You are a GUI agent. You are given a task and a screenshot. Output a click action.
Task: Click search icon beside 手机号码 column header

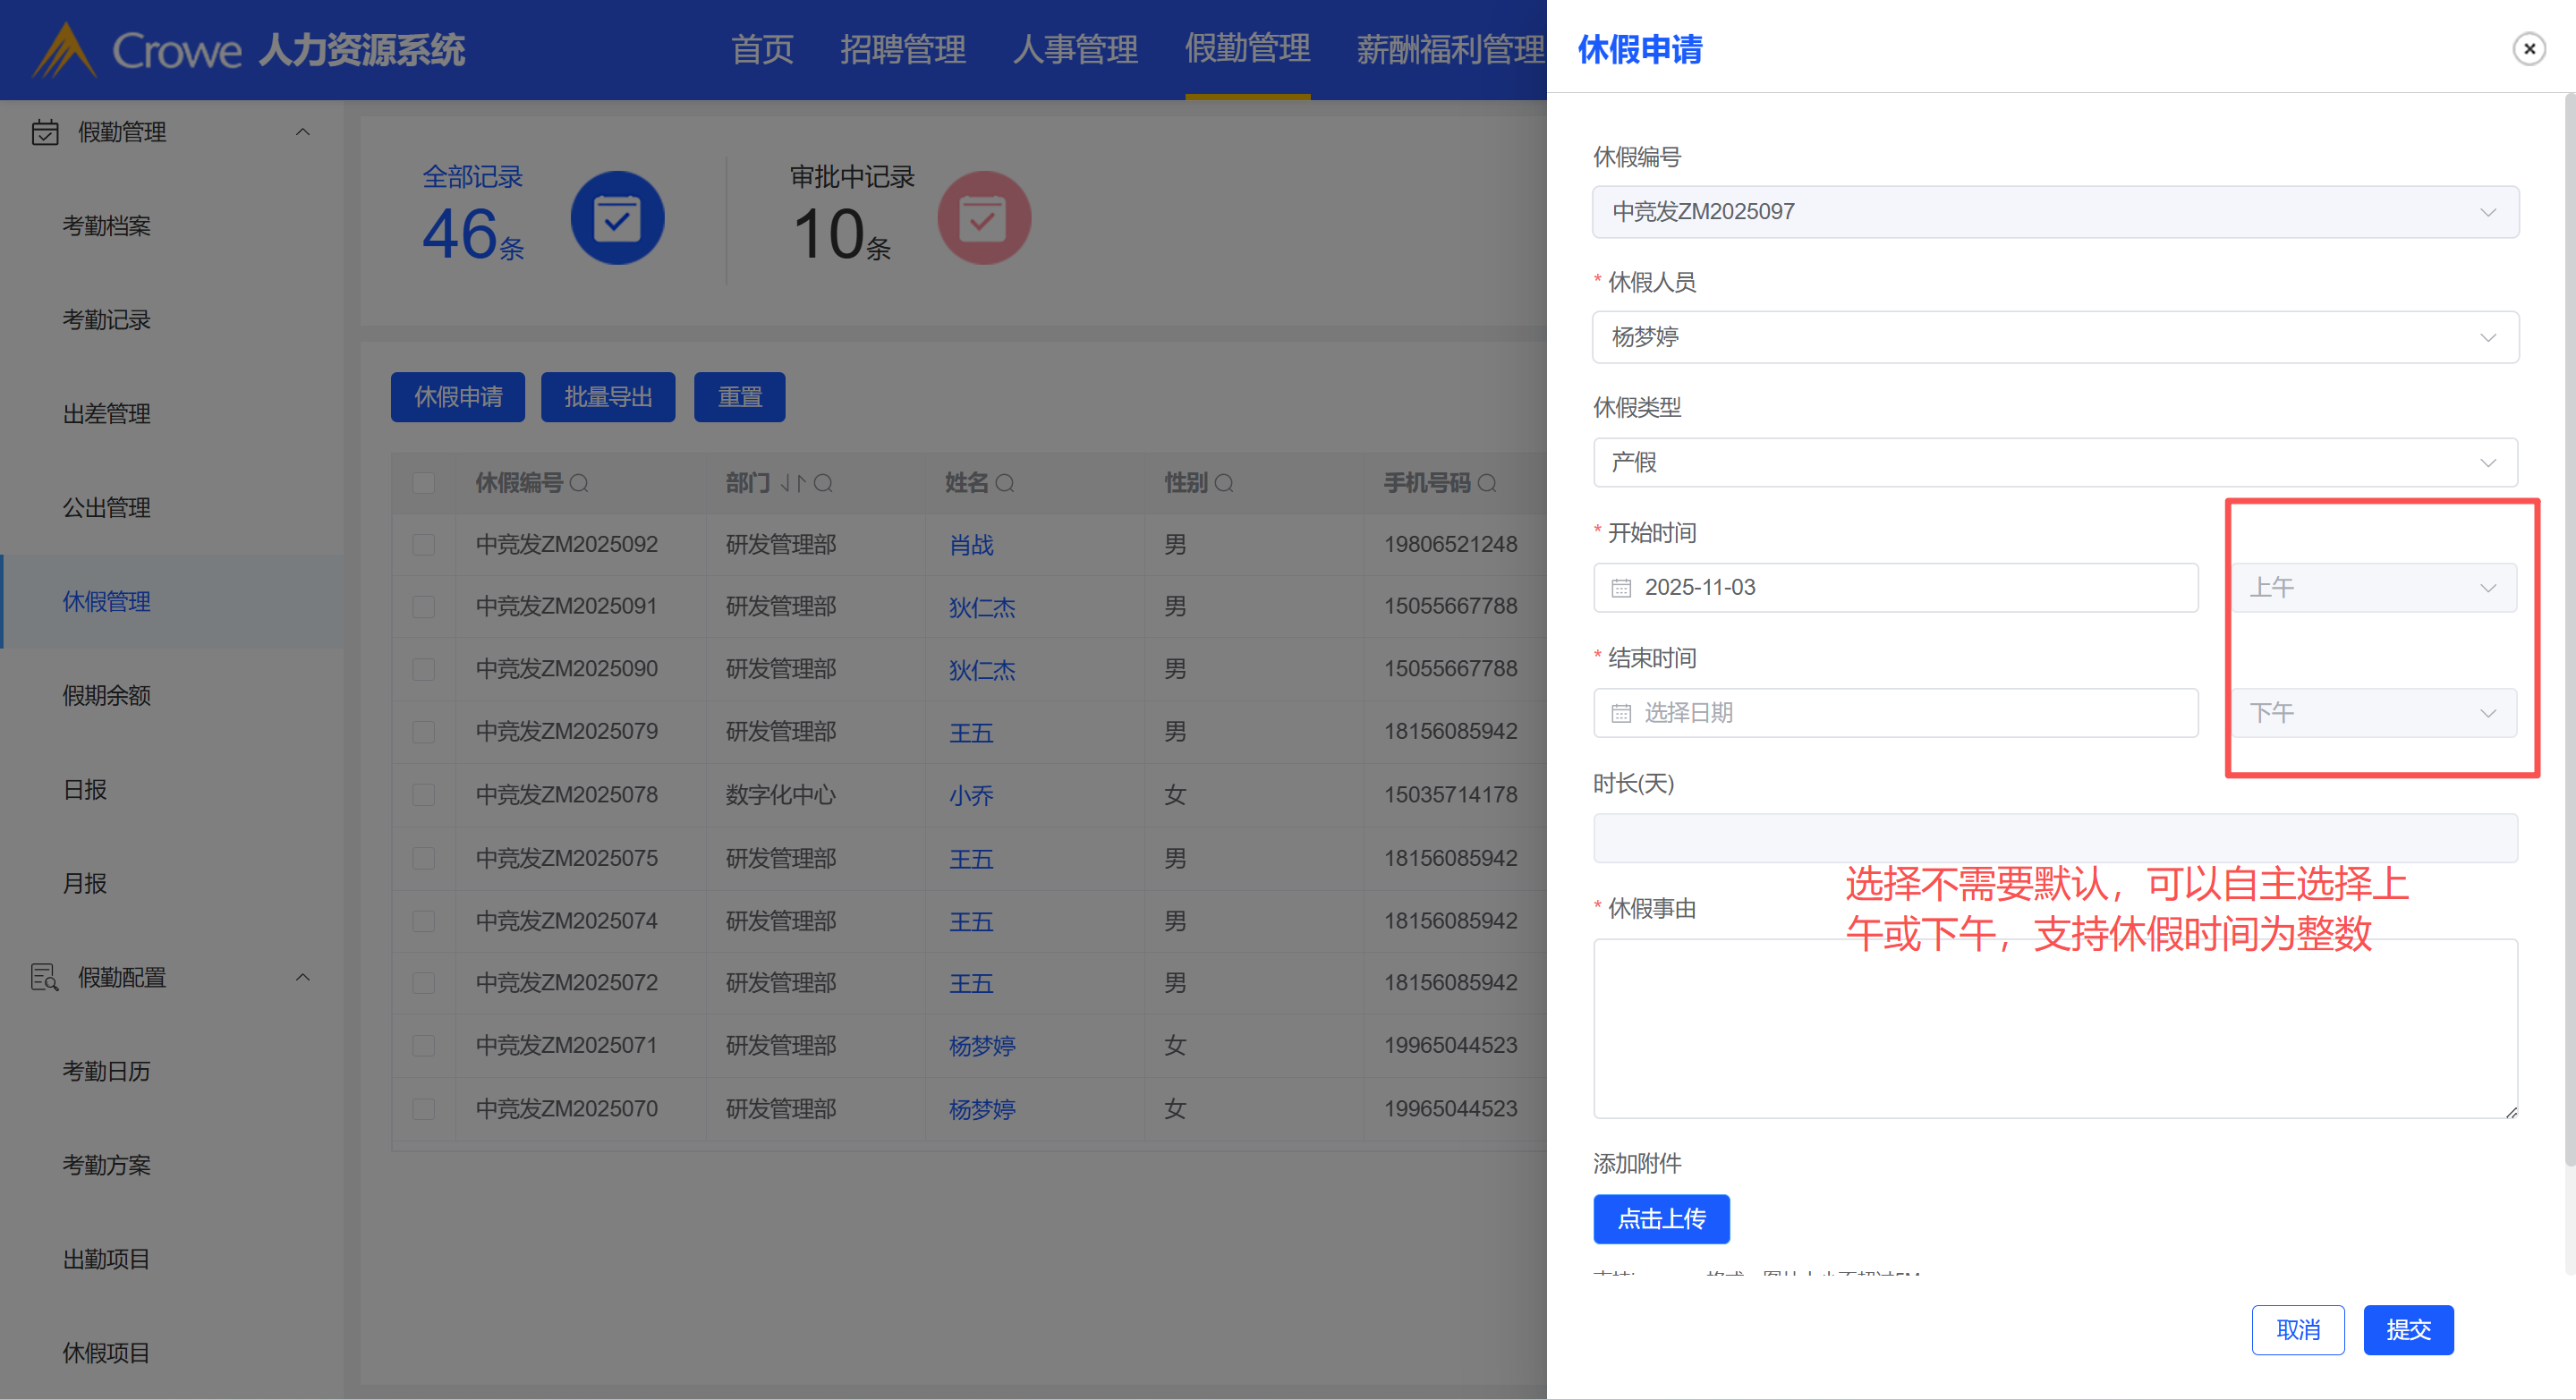tap(1487, 484)
